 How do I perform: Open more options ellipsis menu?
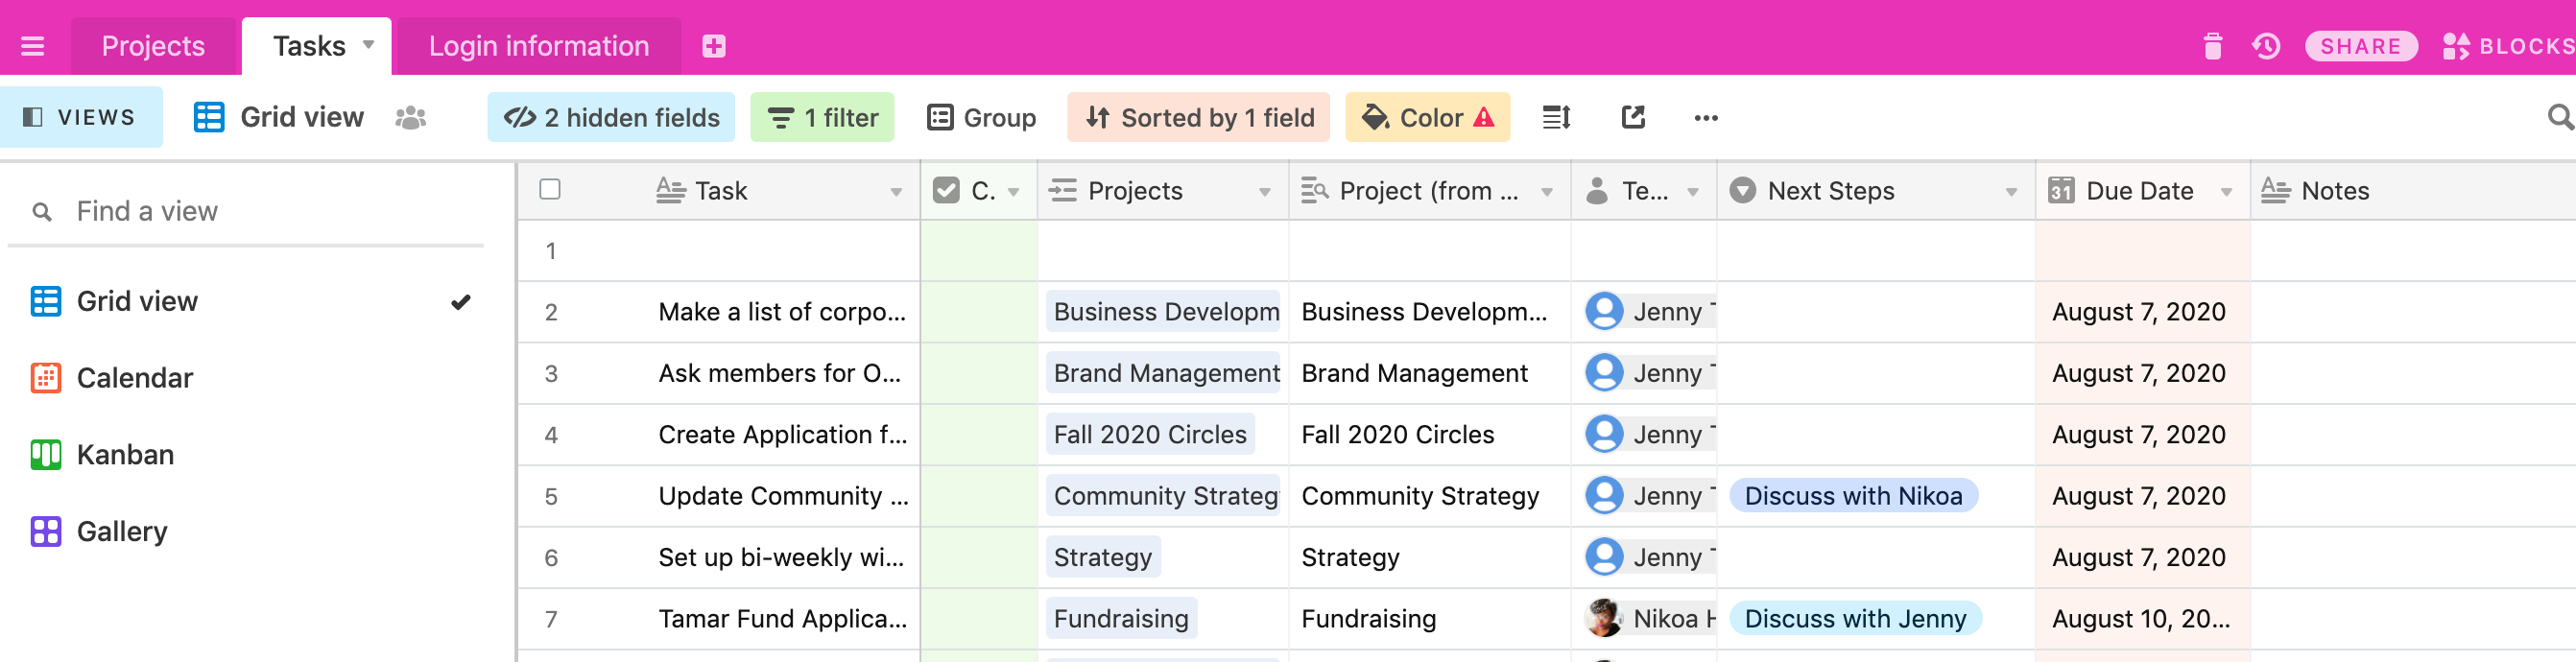pos(1705,118)
